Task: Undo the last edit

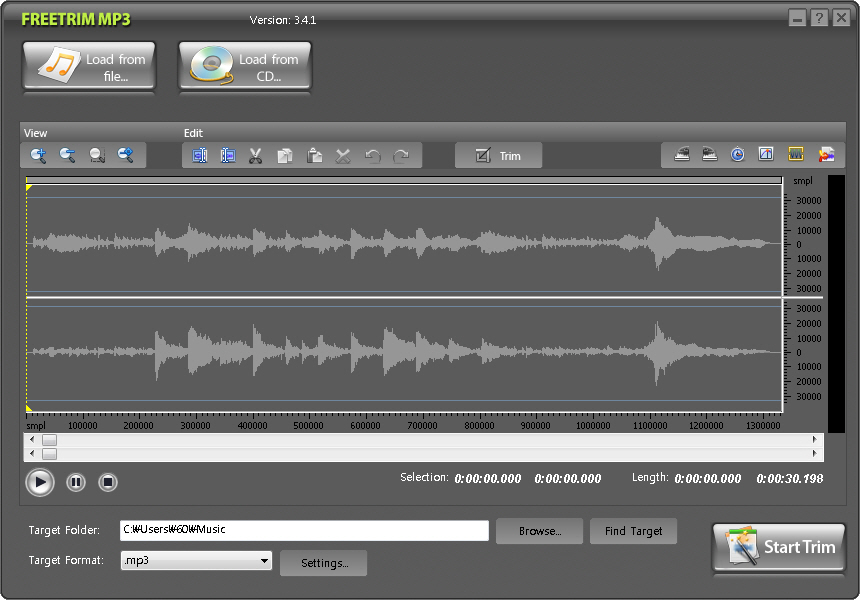Action: pyautogui.click(x=373, y=156)
